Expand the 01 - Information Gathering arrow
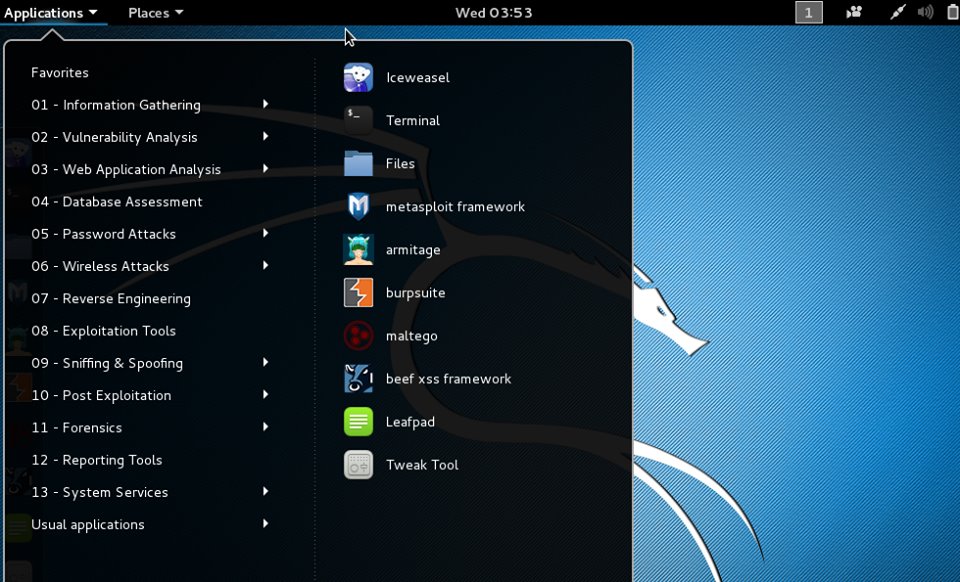Viewport: 960px width, 582px height. [265, 104]
